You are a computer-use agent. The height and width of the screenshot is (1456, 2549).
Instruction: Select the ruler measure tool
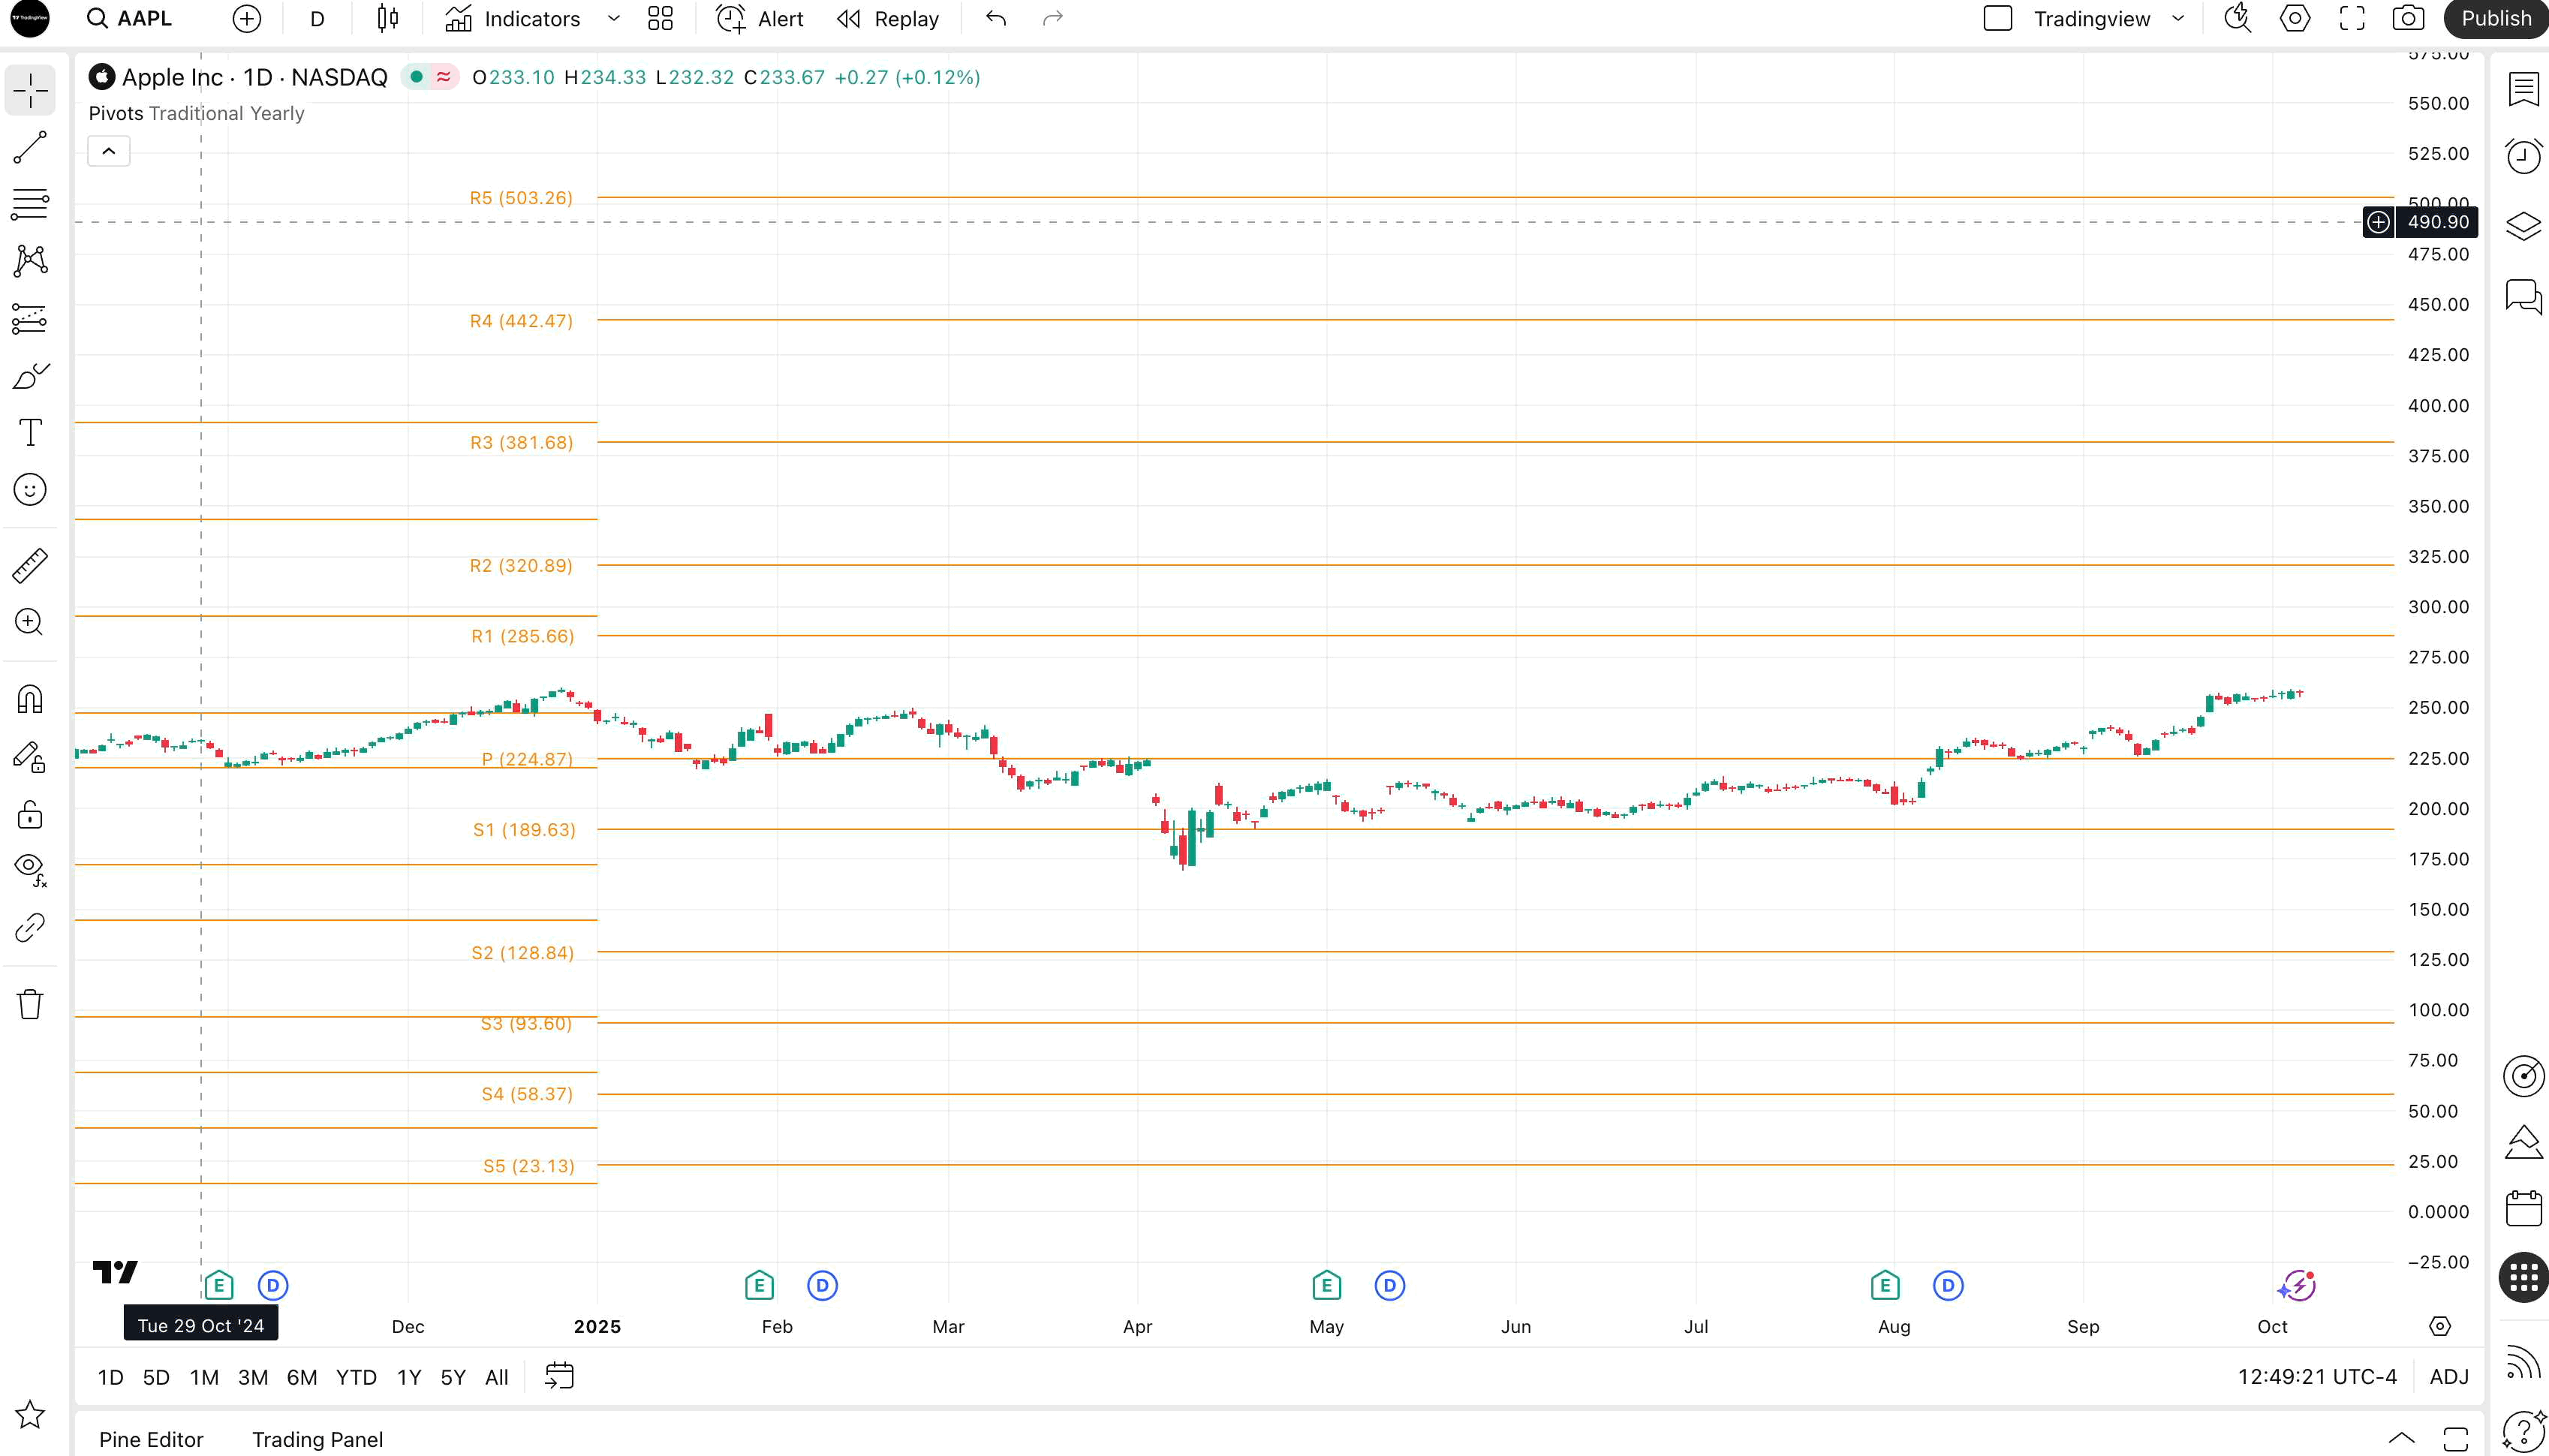pos(30,565)
